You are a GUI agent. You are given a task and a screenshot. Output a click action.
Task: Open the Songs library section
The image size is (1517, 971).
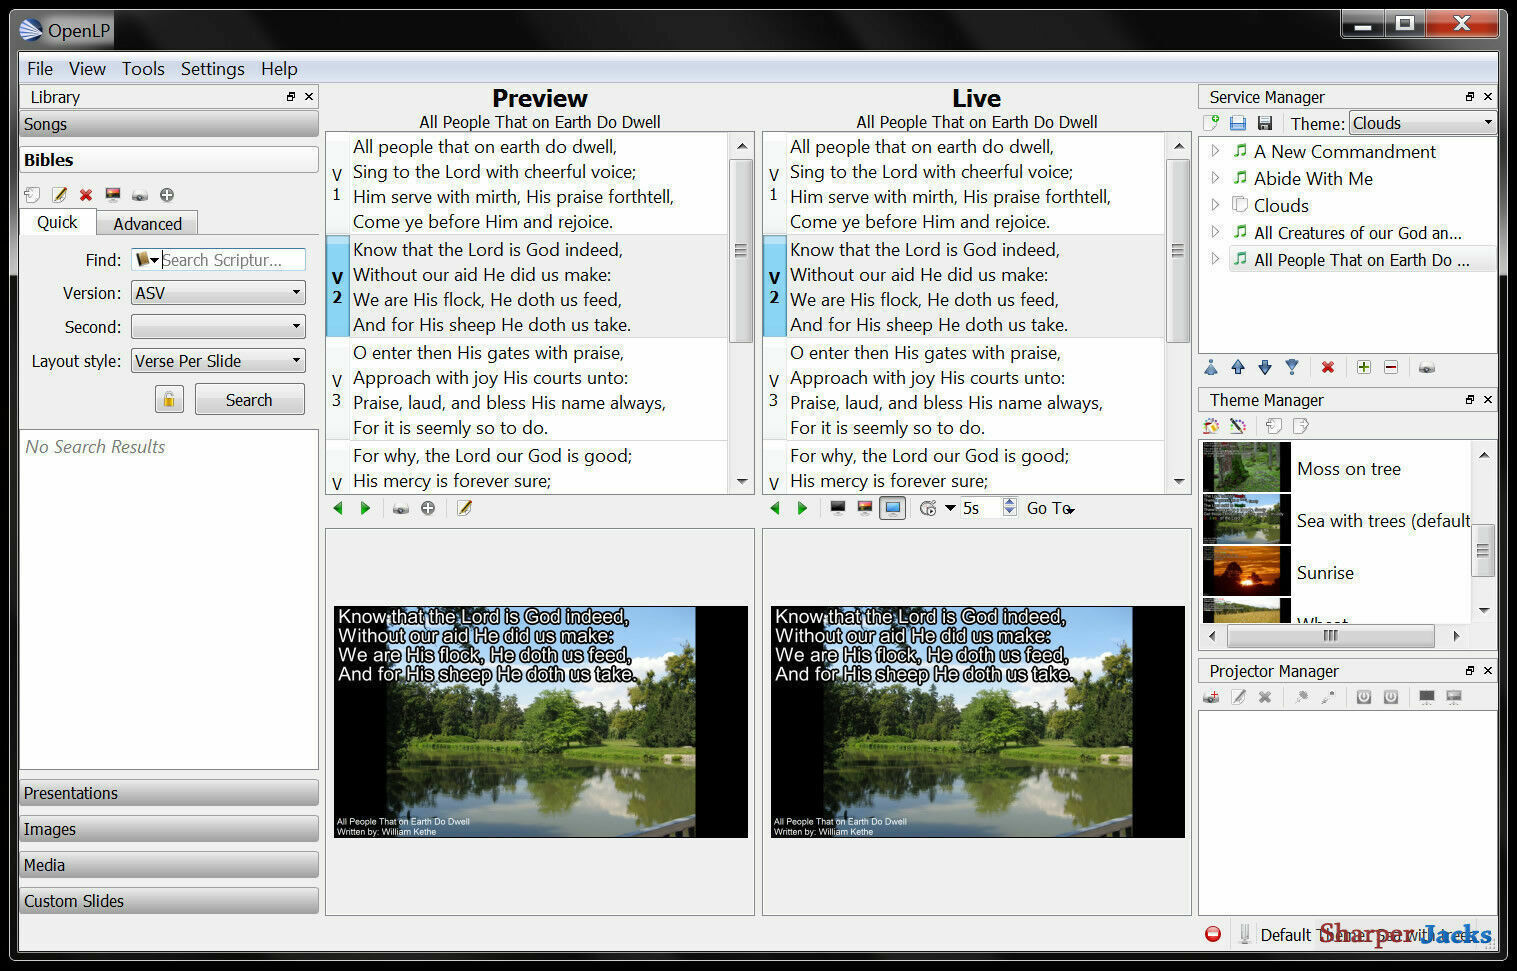[169, 124]
